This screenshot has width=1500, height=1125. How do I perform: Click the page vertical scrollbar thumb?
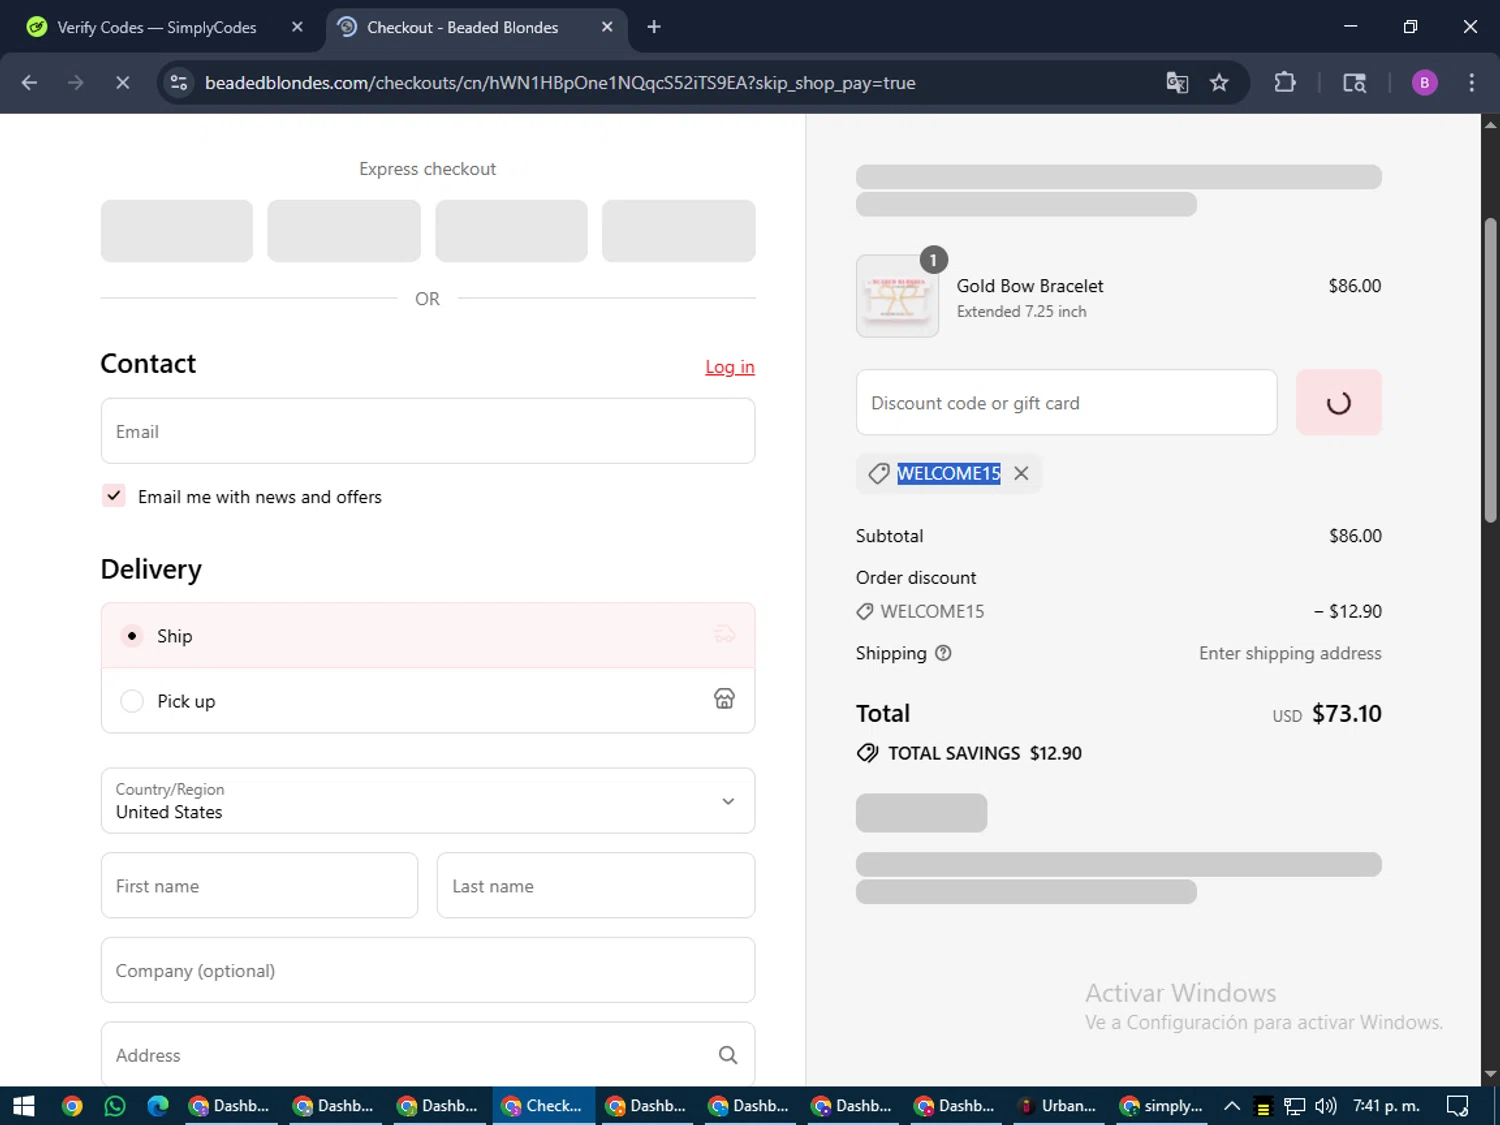(x=1490, y=370)
